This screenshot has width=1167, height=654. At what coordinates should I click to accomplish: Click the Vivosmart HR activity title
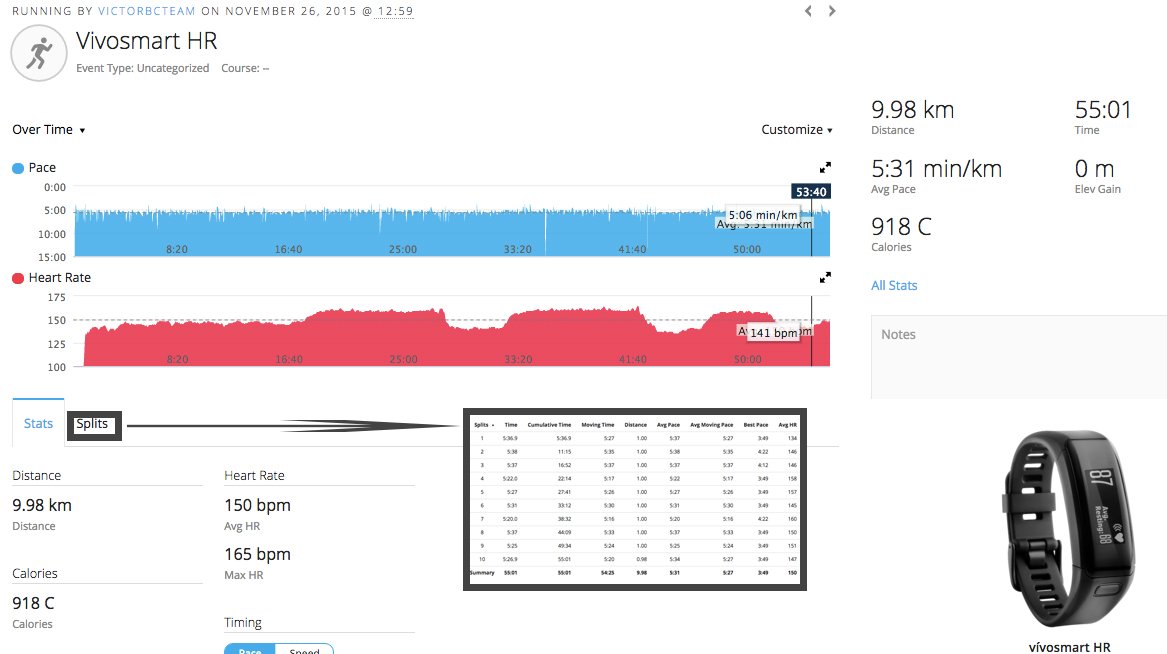(147, 41)
